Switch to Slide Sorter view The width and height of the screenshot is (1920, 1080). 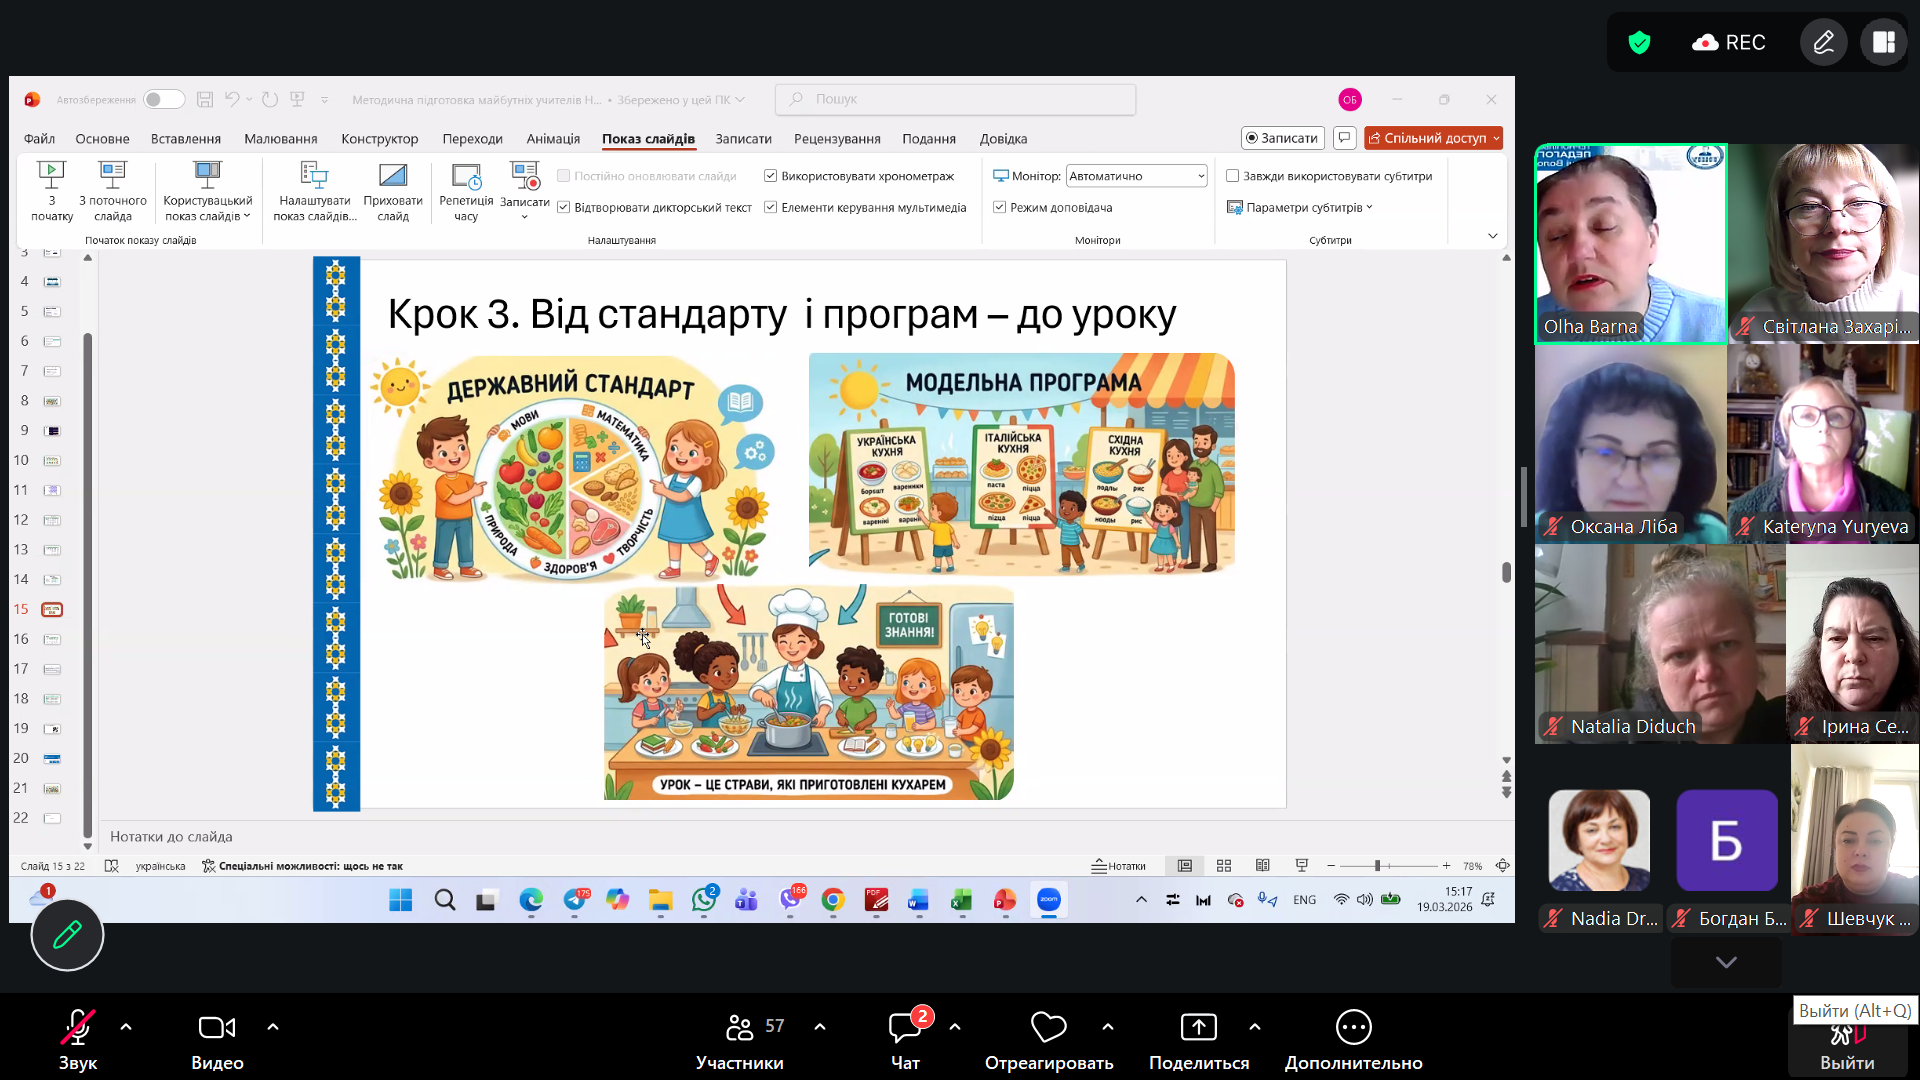(1224, 866)
